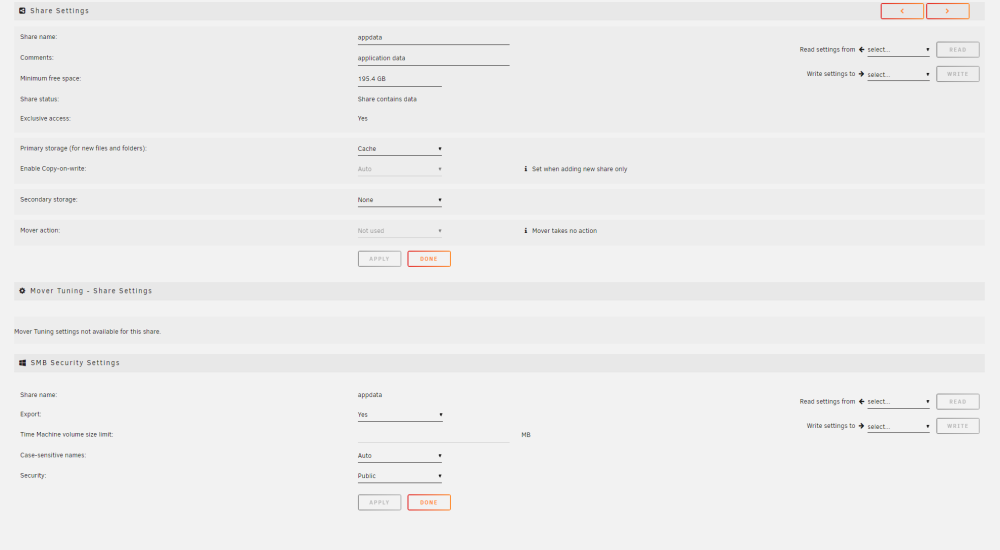Open Write settings to dropdown in SMB section
The height and width of the screenshot is (550, 1000).
pos(898,427)
